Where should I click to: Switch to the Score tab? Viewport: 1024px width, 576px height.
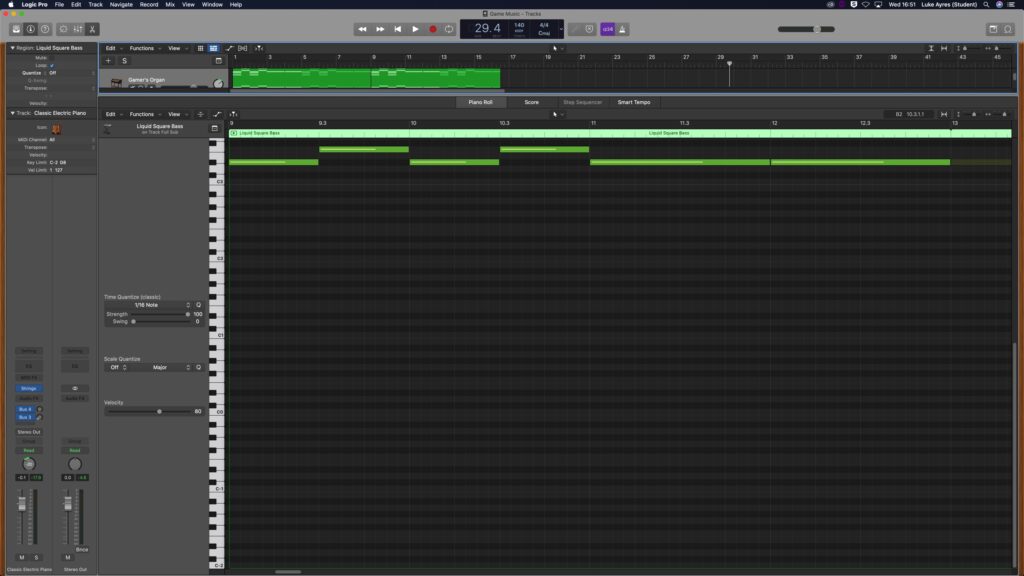[532, 103]
